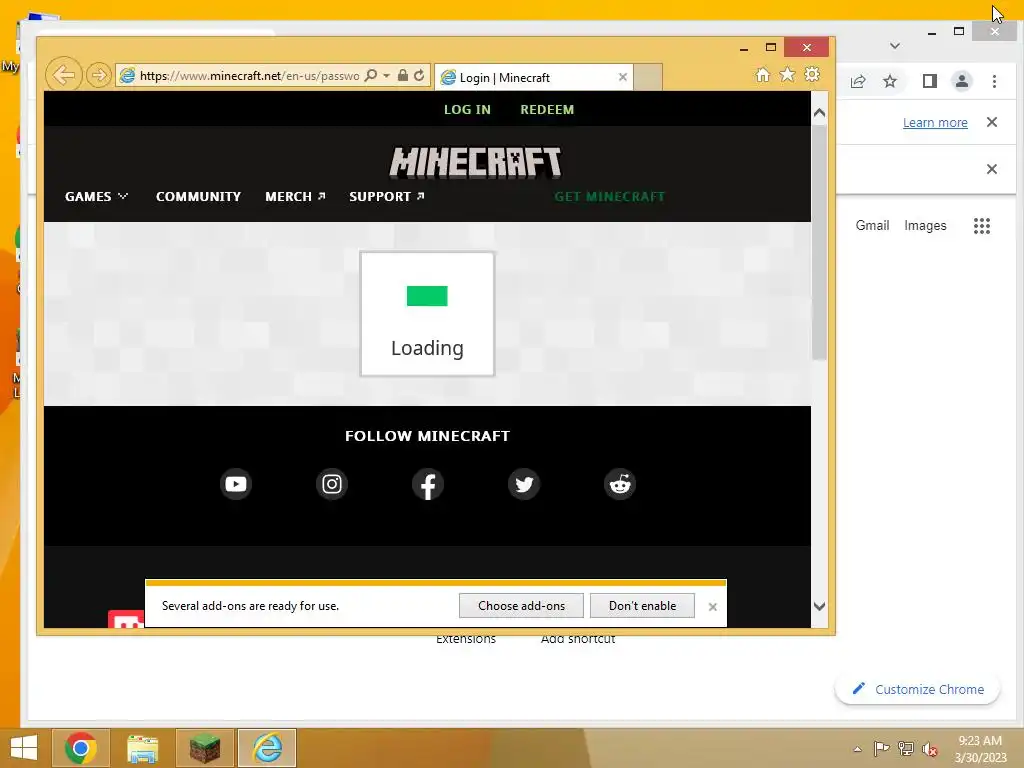The height and width of the screenshot is (768, 1024).
Task: Open Minecraft Facebook icon
Action: (428, 484)
